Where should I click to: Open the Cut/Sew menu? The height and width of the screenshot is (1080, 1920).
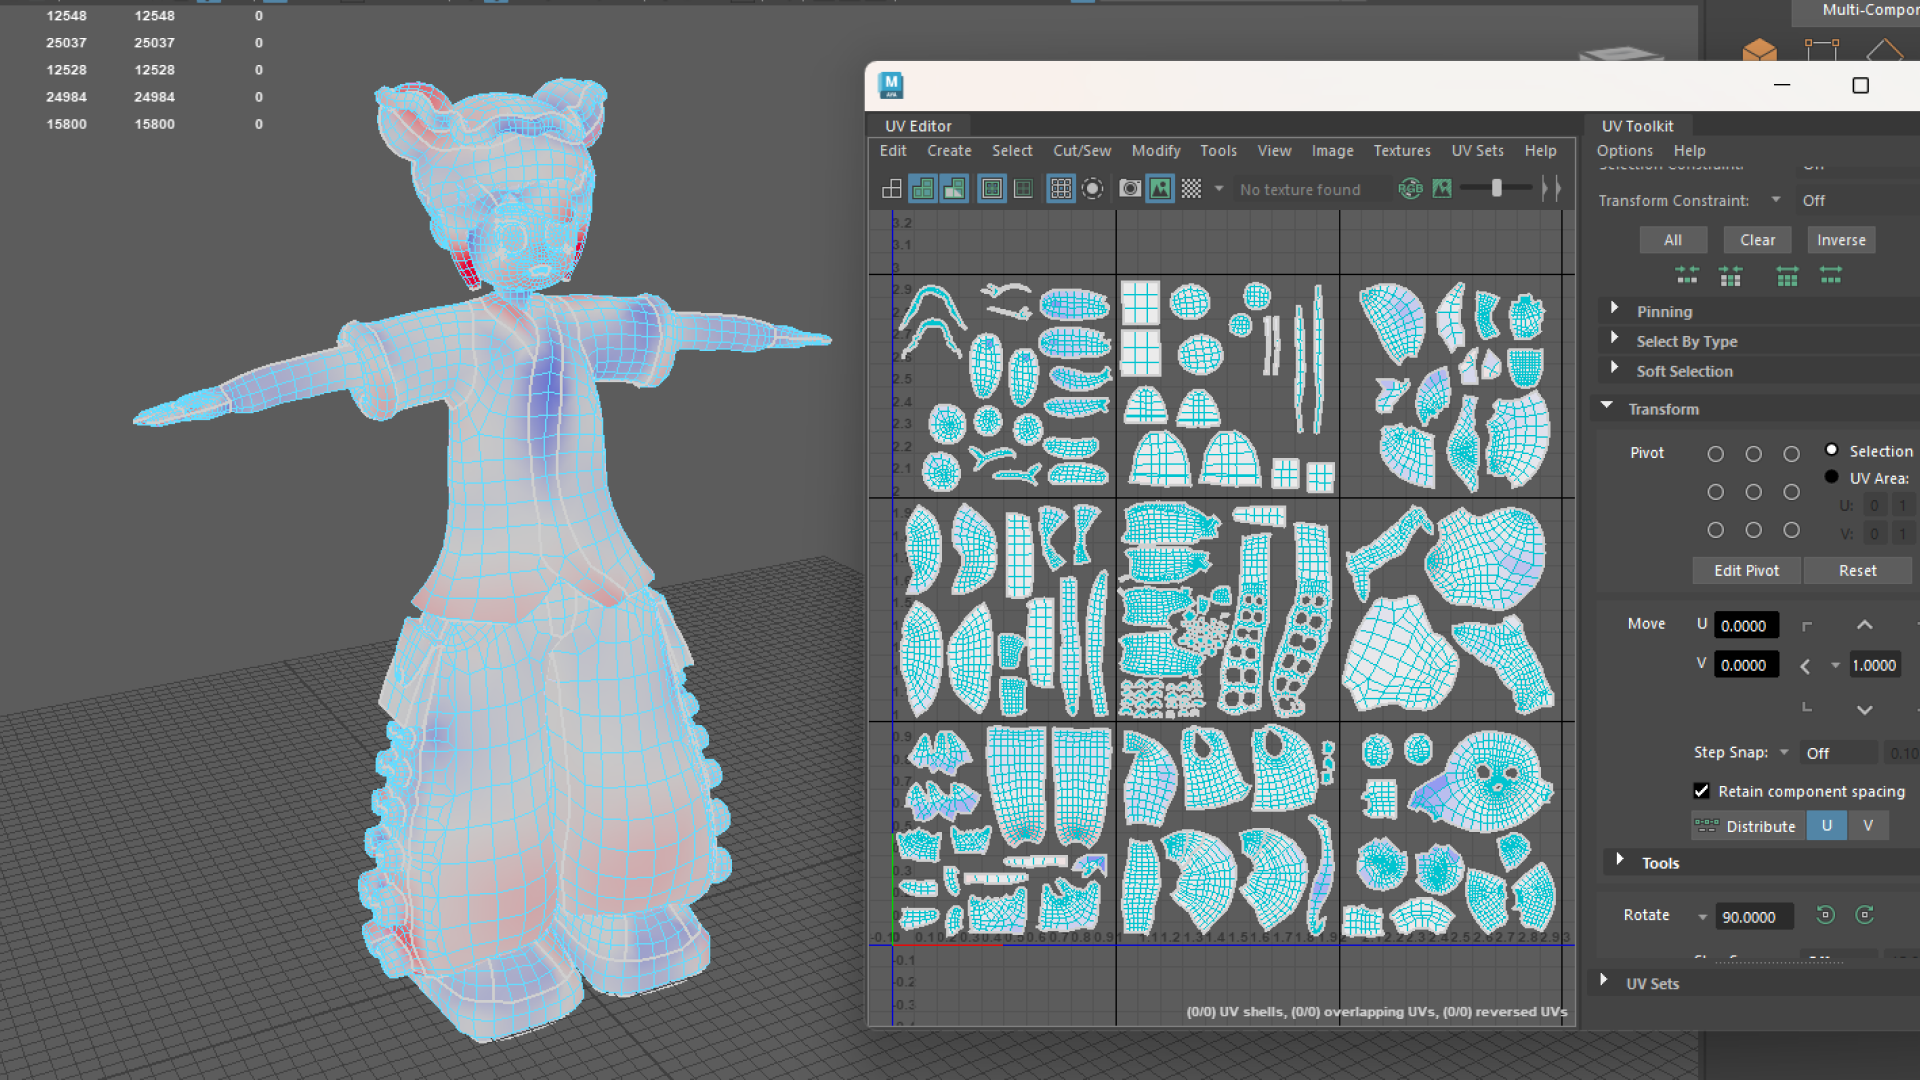click(x=1082, y=151)
